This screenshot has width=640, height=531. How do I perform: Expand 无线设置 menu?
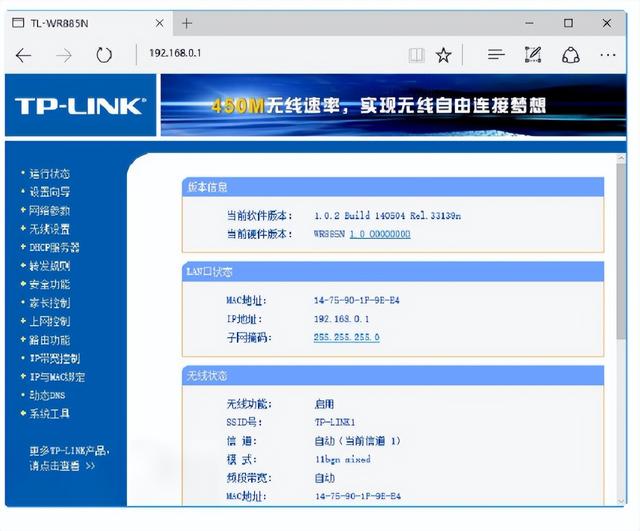coord(49,229)
